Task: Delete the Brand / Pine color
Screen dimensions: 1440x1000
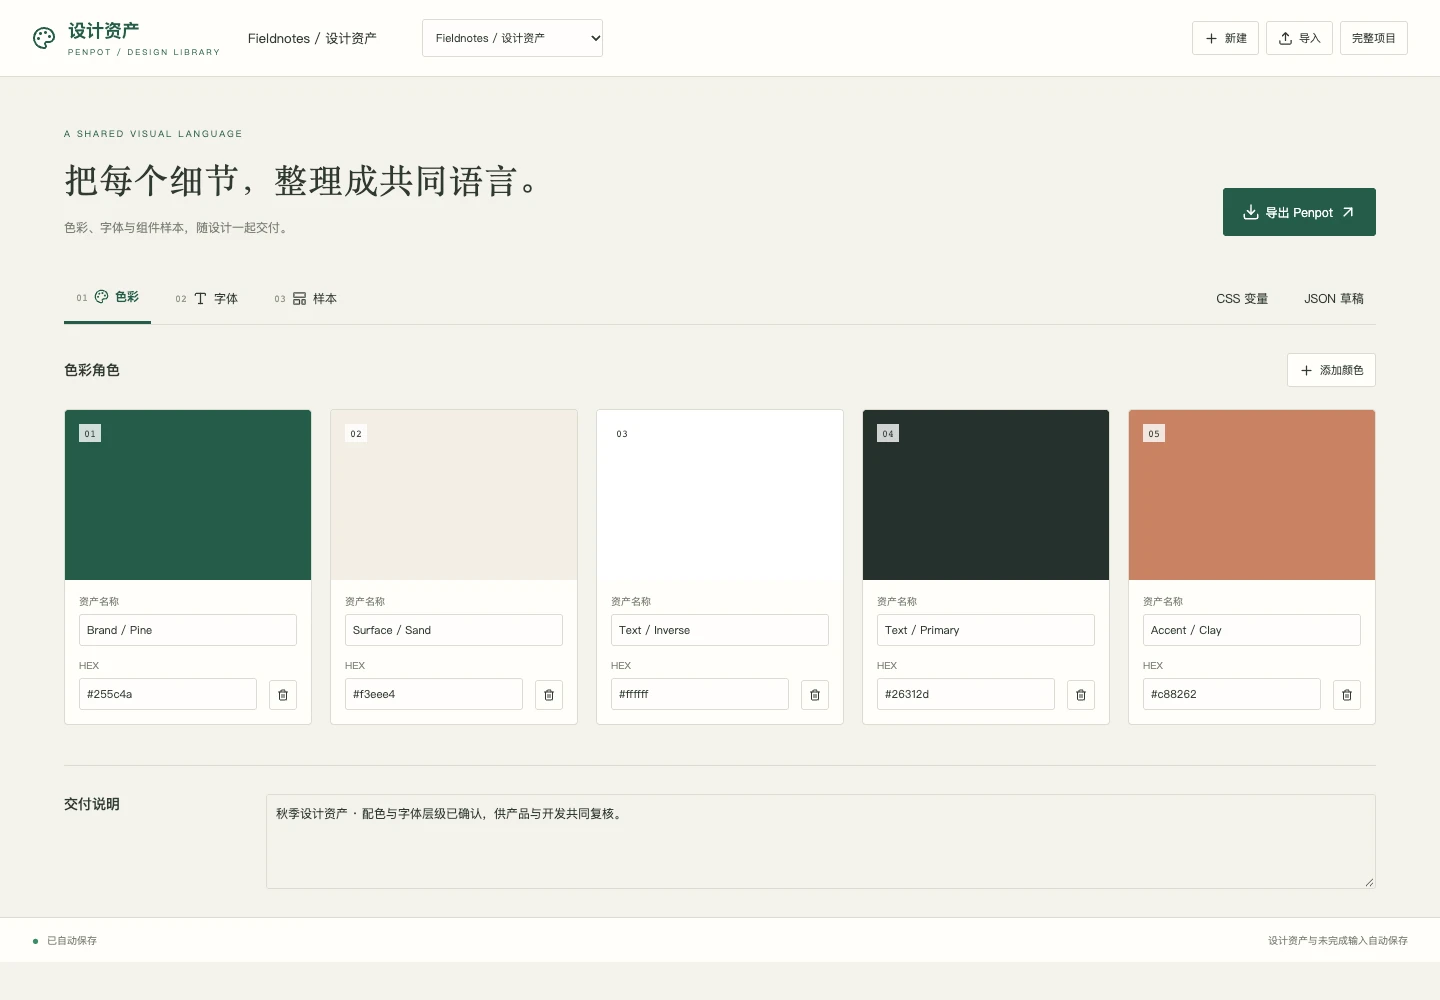Action: (x=283, y=695)
